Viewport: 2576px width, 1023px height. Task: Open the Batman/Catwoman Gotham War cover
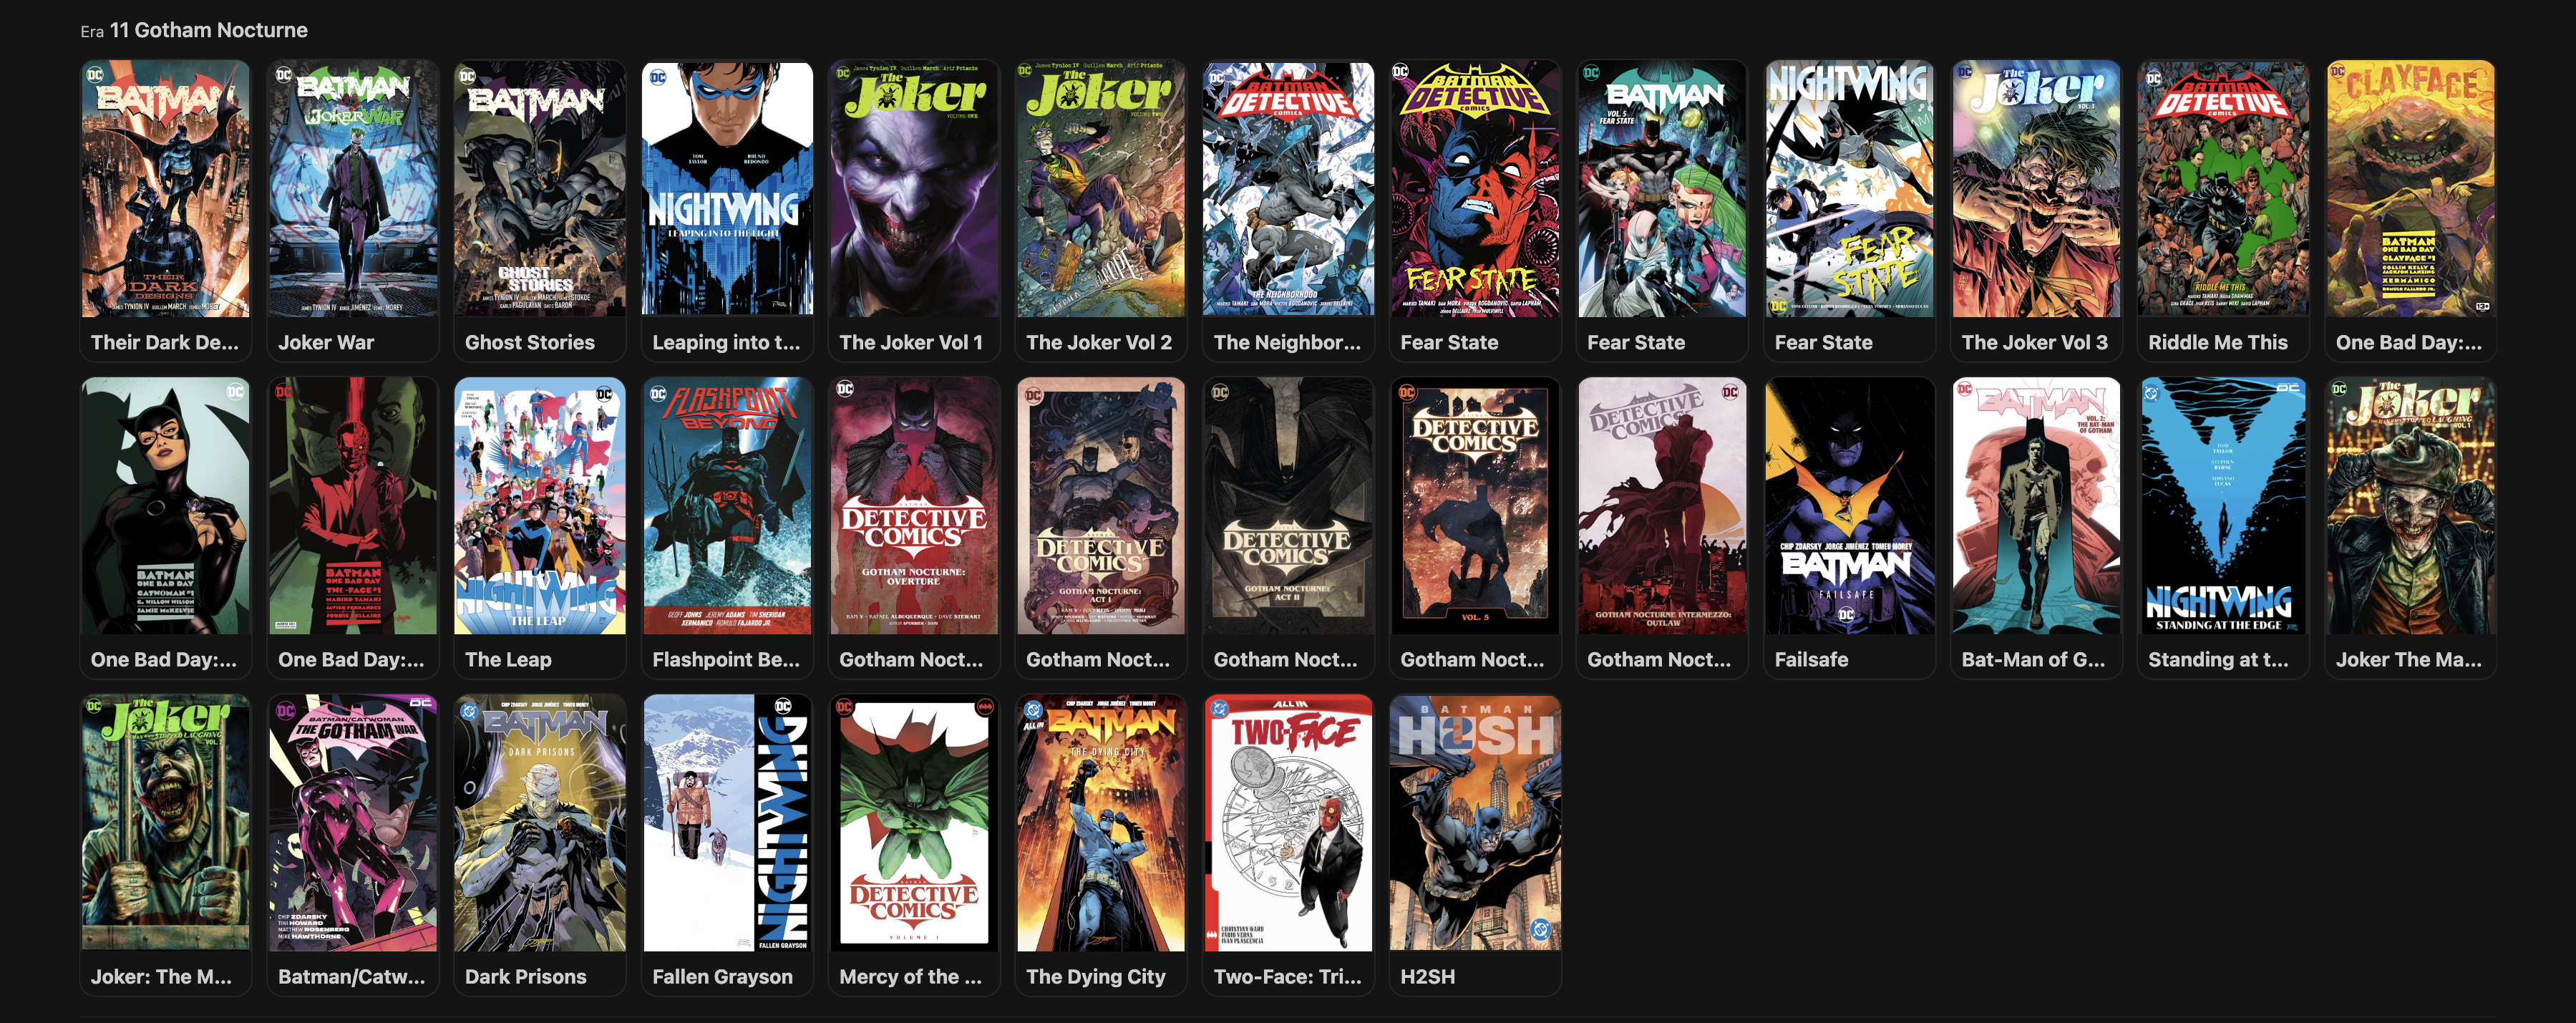[x=353, y=823]
